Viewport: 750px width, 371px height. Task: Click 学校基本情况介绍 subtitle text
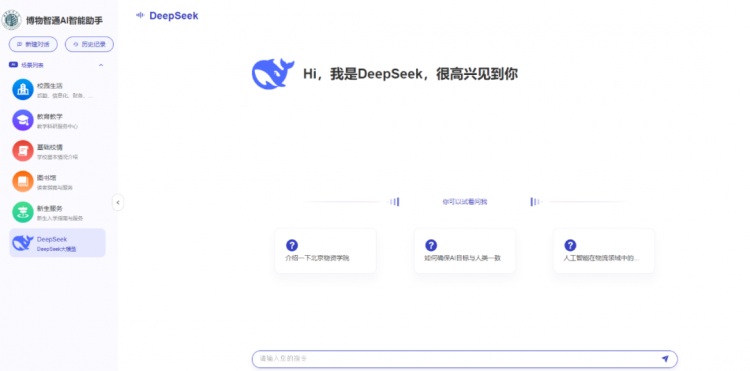pos(57,157)
